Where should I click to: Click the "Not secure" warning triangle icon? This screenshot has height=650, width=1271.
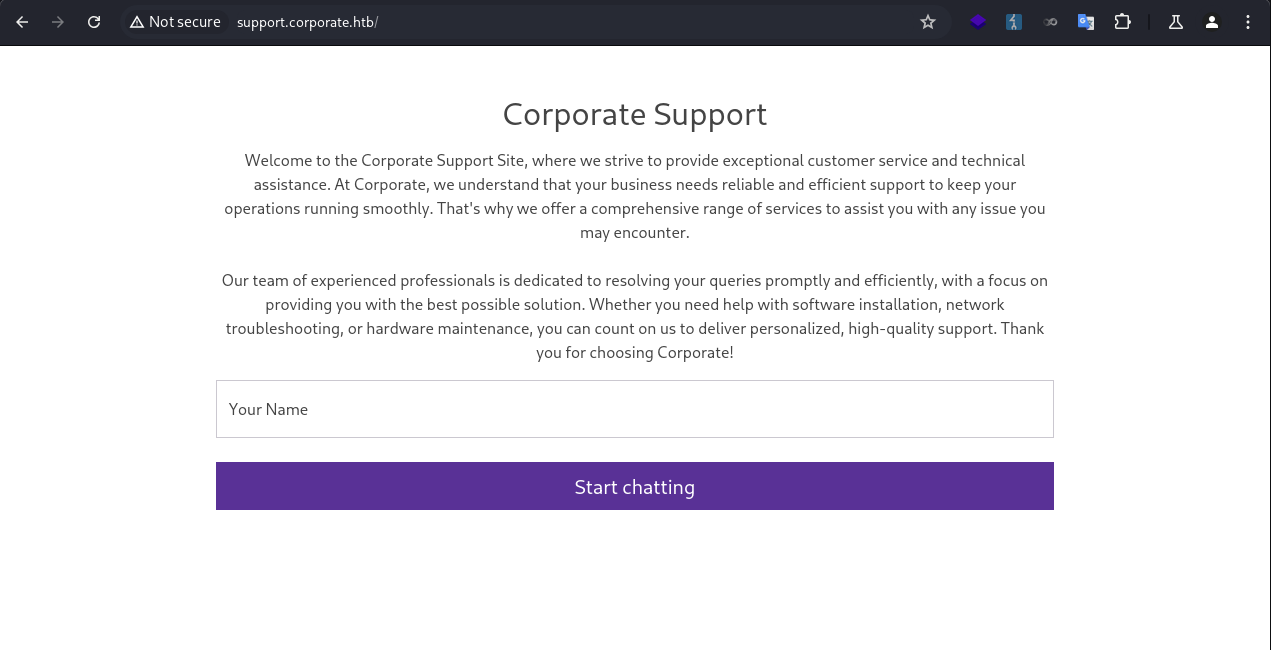[x=137, y=22]
